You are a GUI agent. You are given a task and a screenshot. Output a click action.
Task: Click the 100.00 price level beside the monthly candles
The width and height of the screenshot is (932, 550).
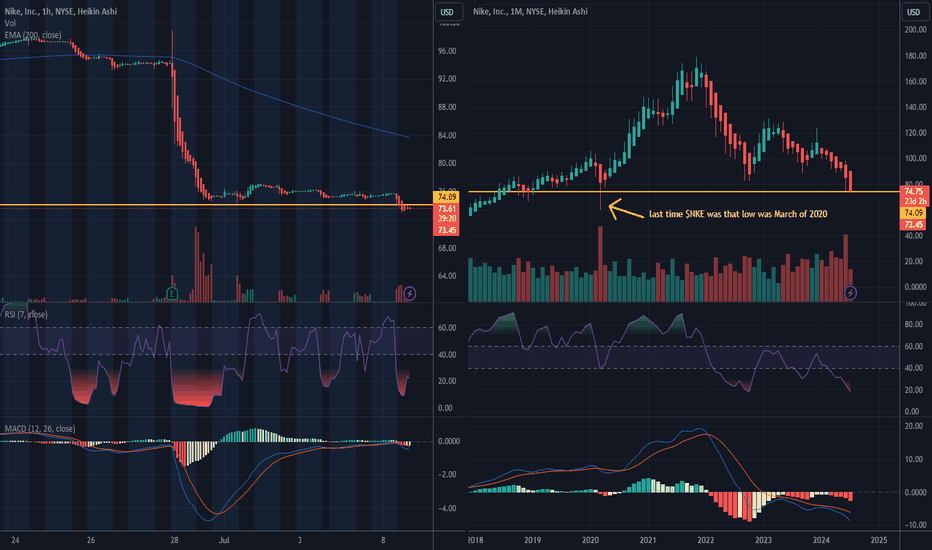tap(915, 158)
